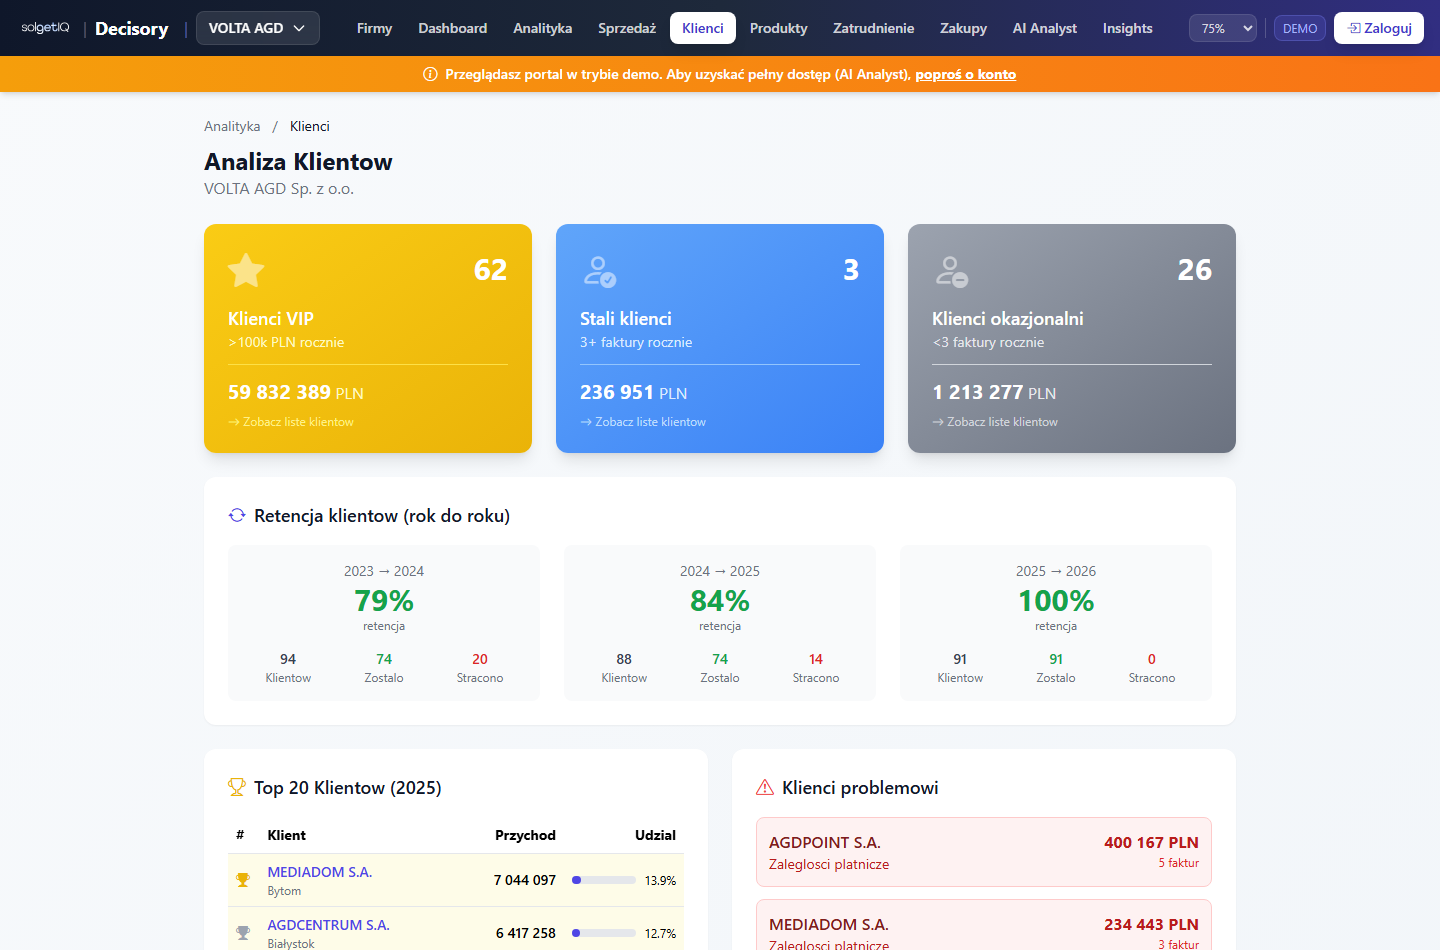1440x950 pixels.
Task: Go to the Dashboard tab
Action: 453,28
